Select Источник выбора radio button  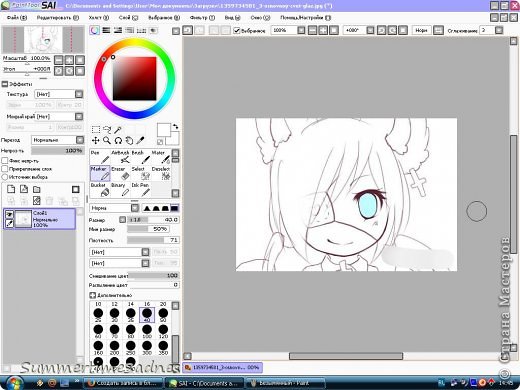pos(5,177)
